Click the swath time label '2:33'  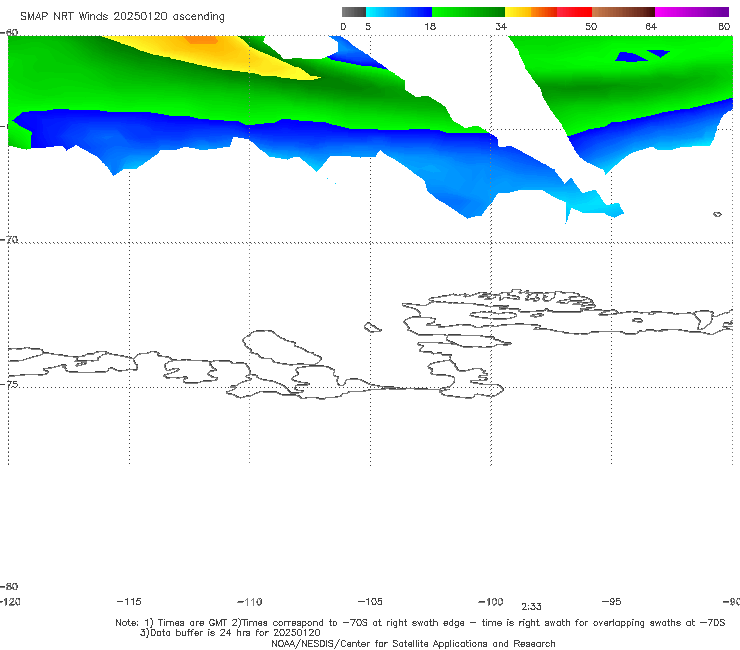(531, 607)
